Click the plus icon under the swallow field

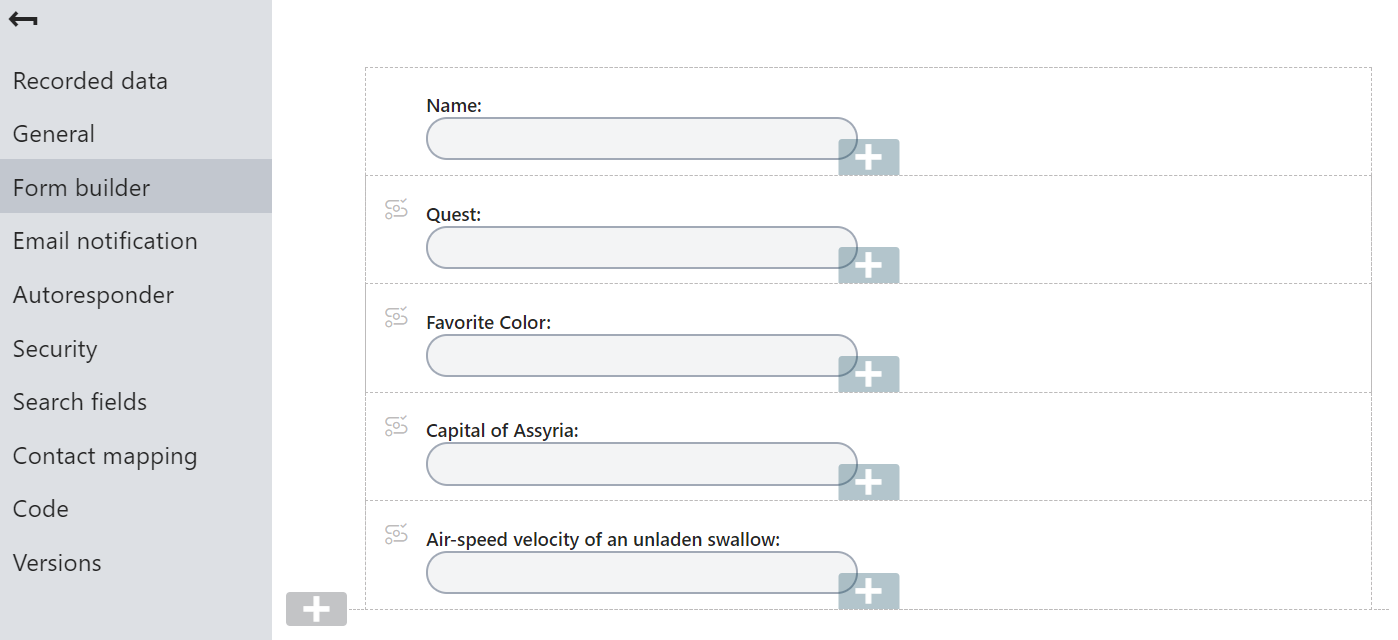point(868,591)
